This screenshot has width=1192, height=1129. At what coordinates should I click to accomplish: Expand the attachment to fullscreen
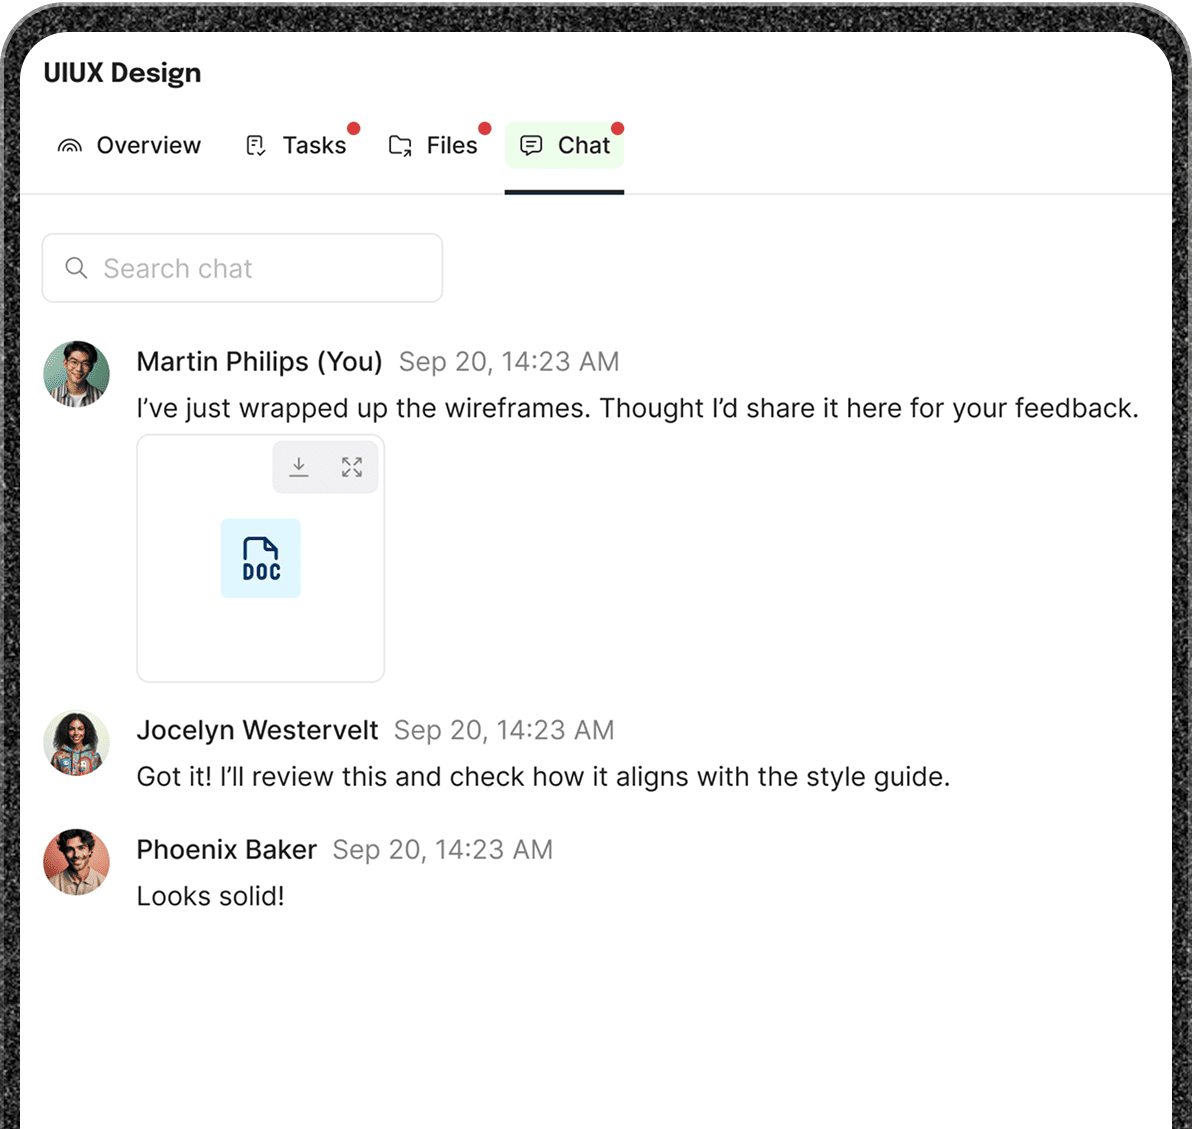[x=352, y=467]
